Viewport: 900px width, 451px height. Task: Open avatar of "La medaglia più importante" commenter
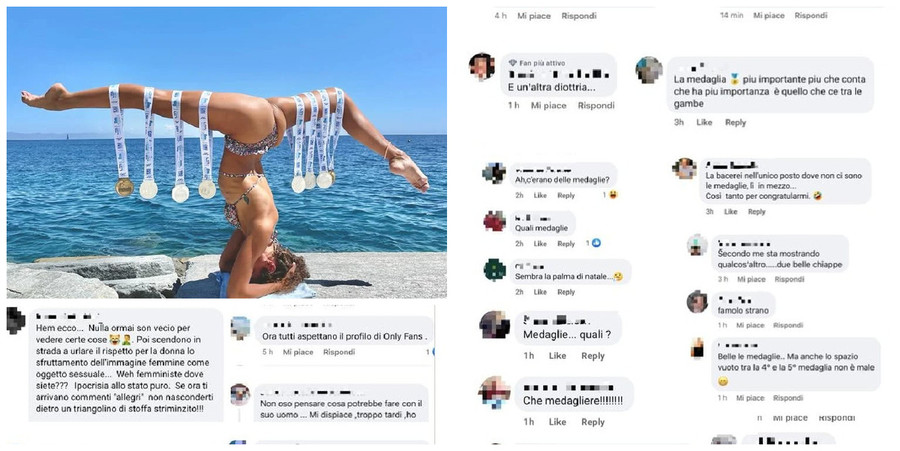point(649,69)
